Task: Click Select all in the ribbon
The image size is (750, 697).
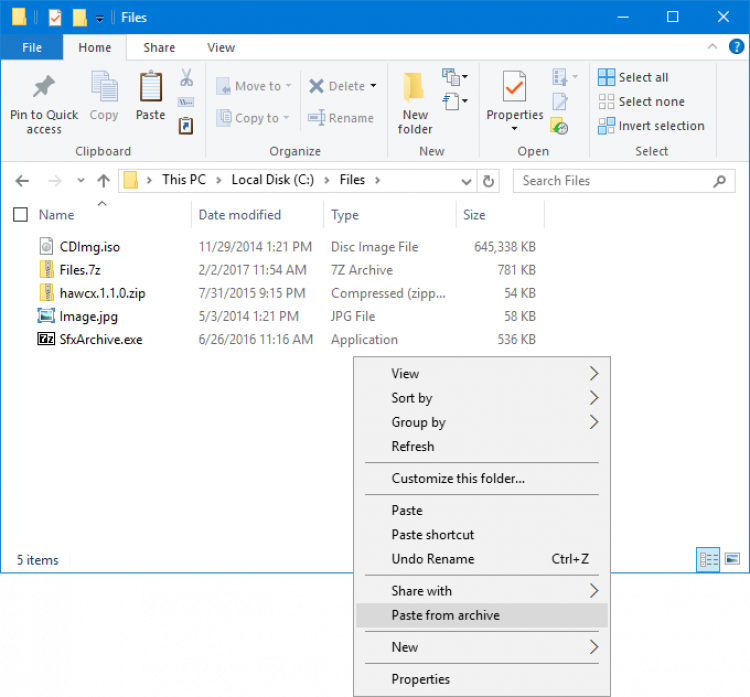Action: coord(633,77)
